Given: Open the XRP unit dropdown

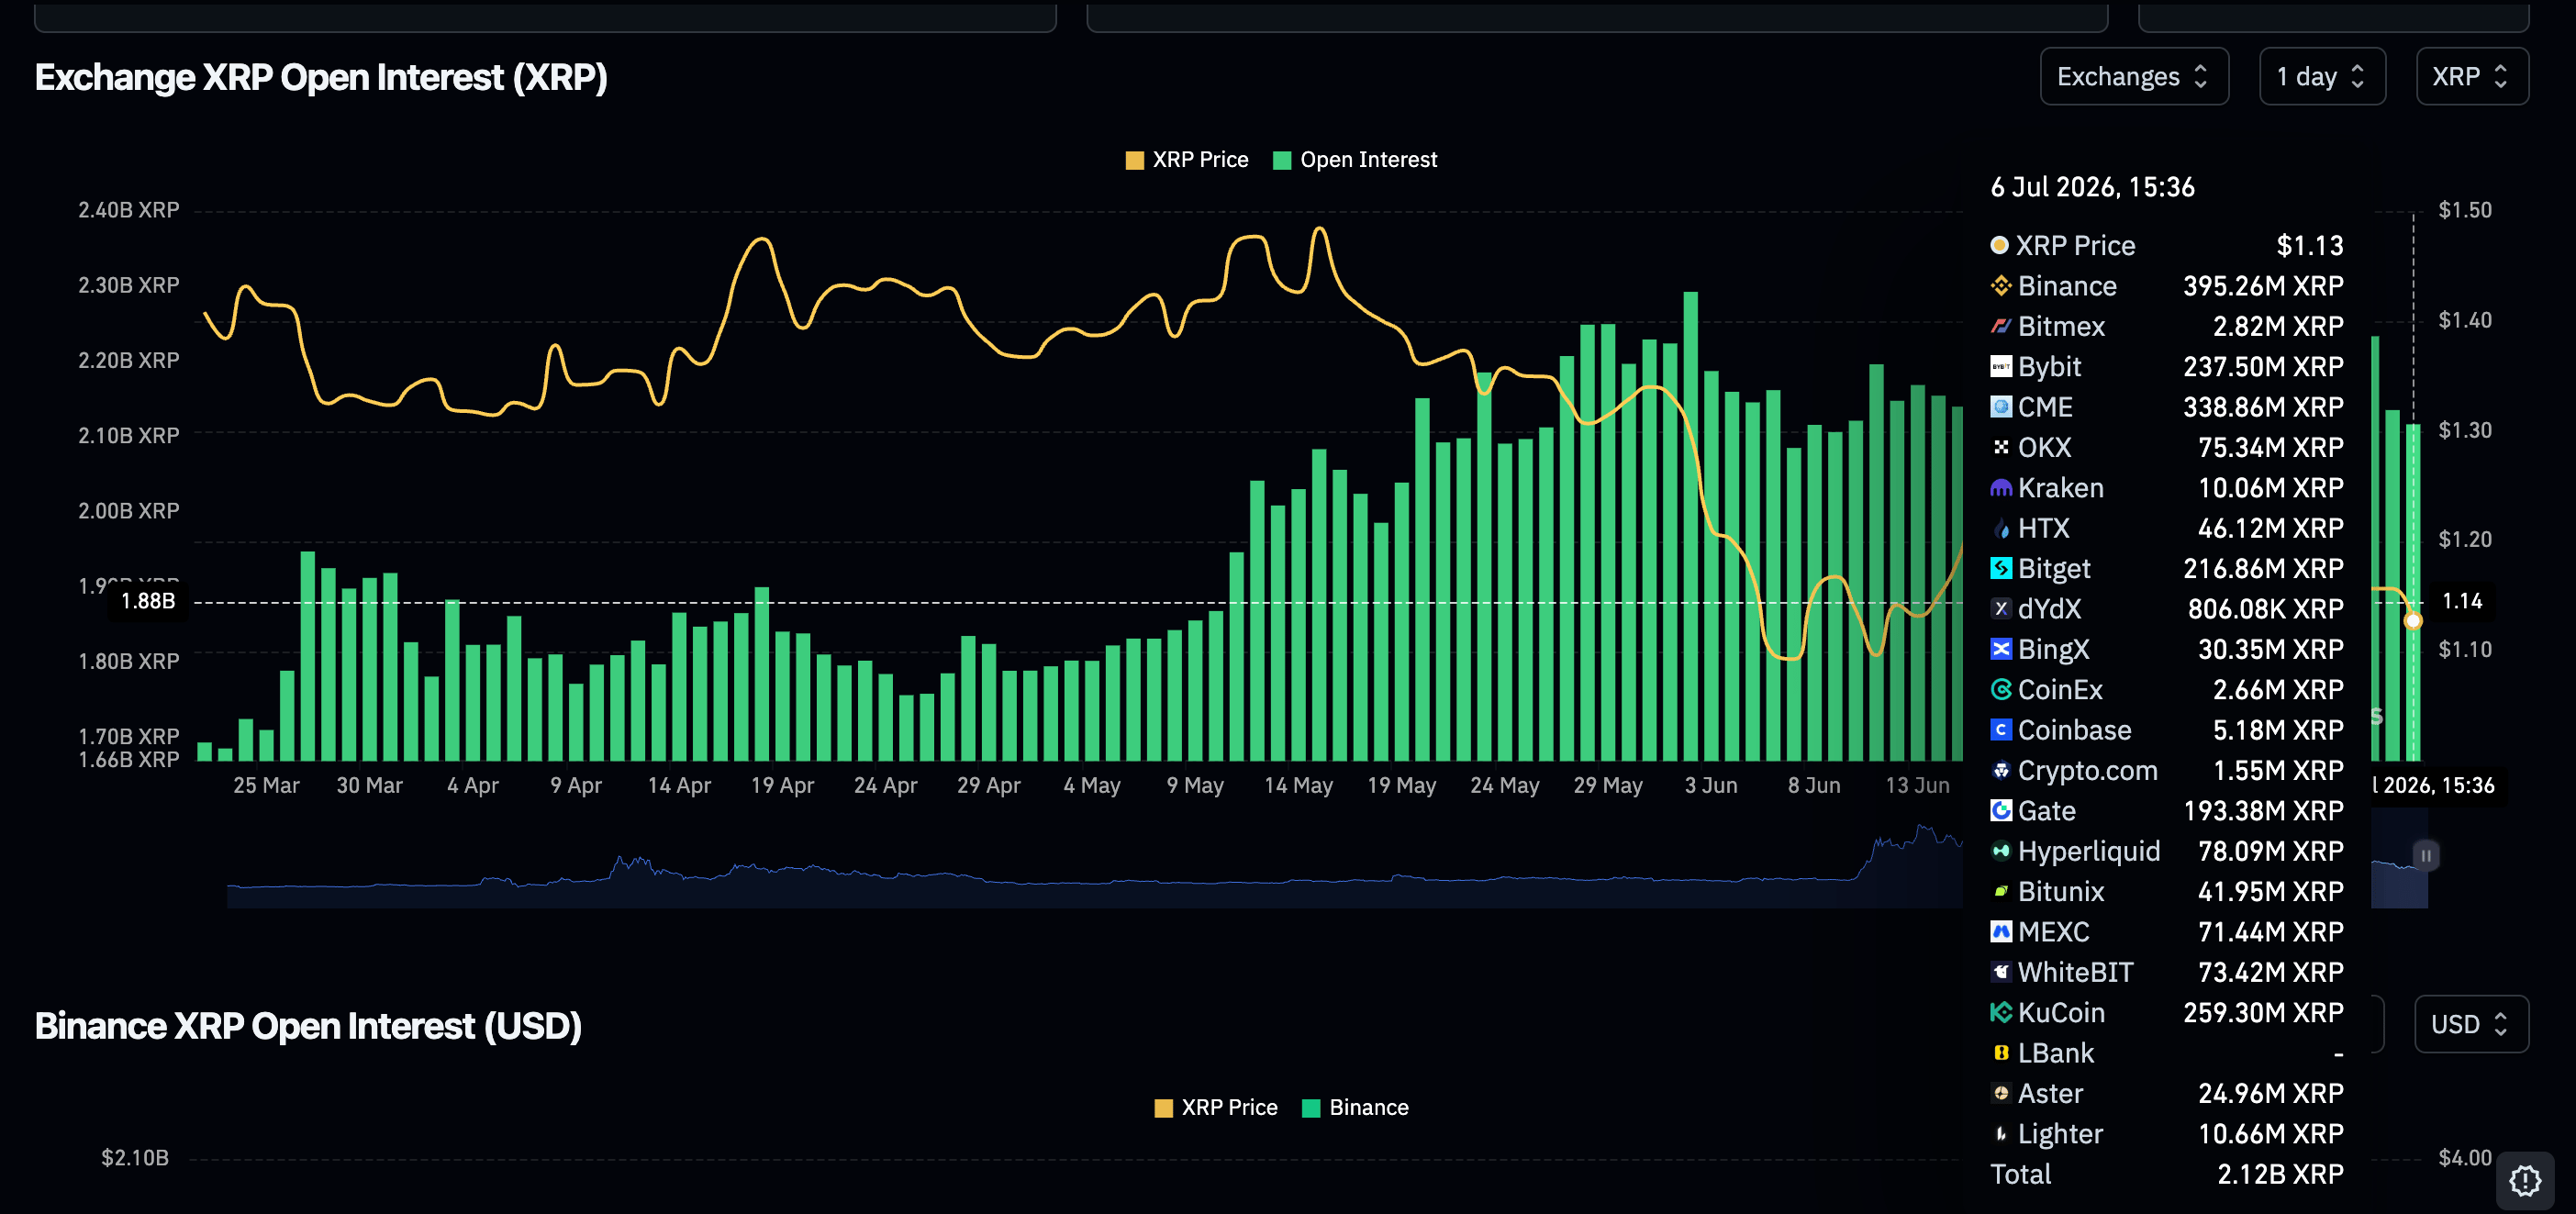Looking at the screenshot, I should (x=2472, y=77).
